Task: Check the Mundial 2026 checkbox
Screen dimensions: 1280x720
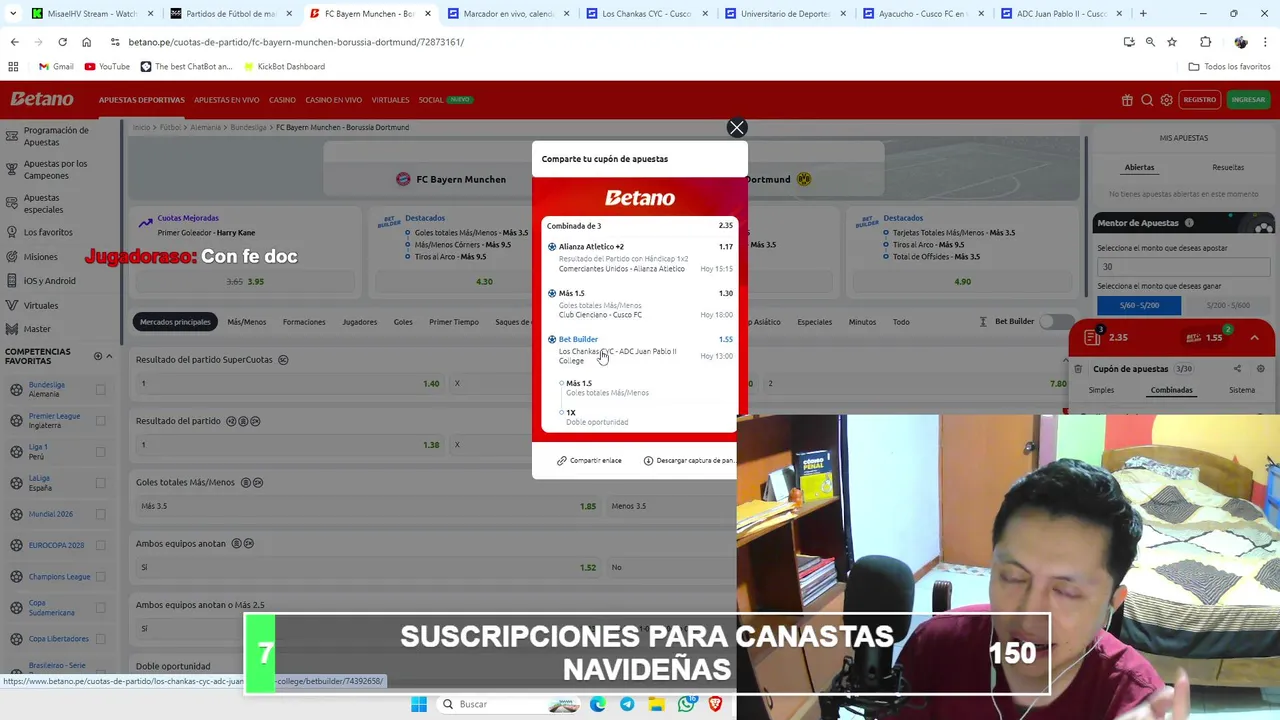Action: tap(100, 514)
